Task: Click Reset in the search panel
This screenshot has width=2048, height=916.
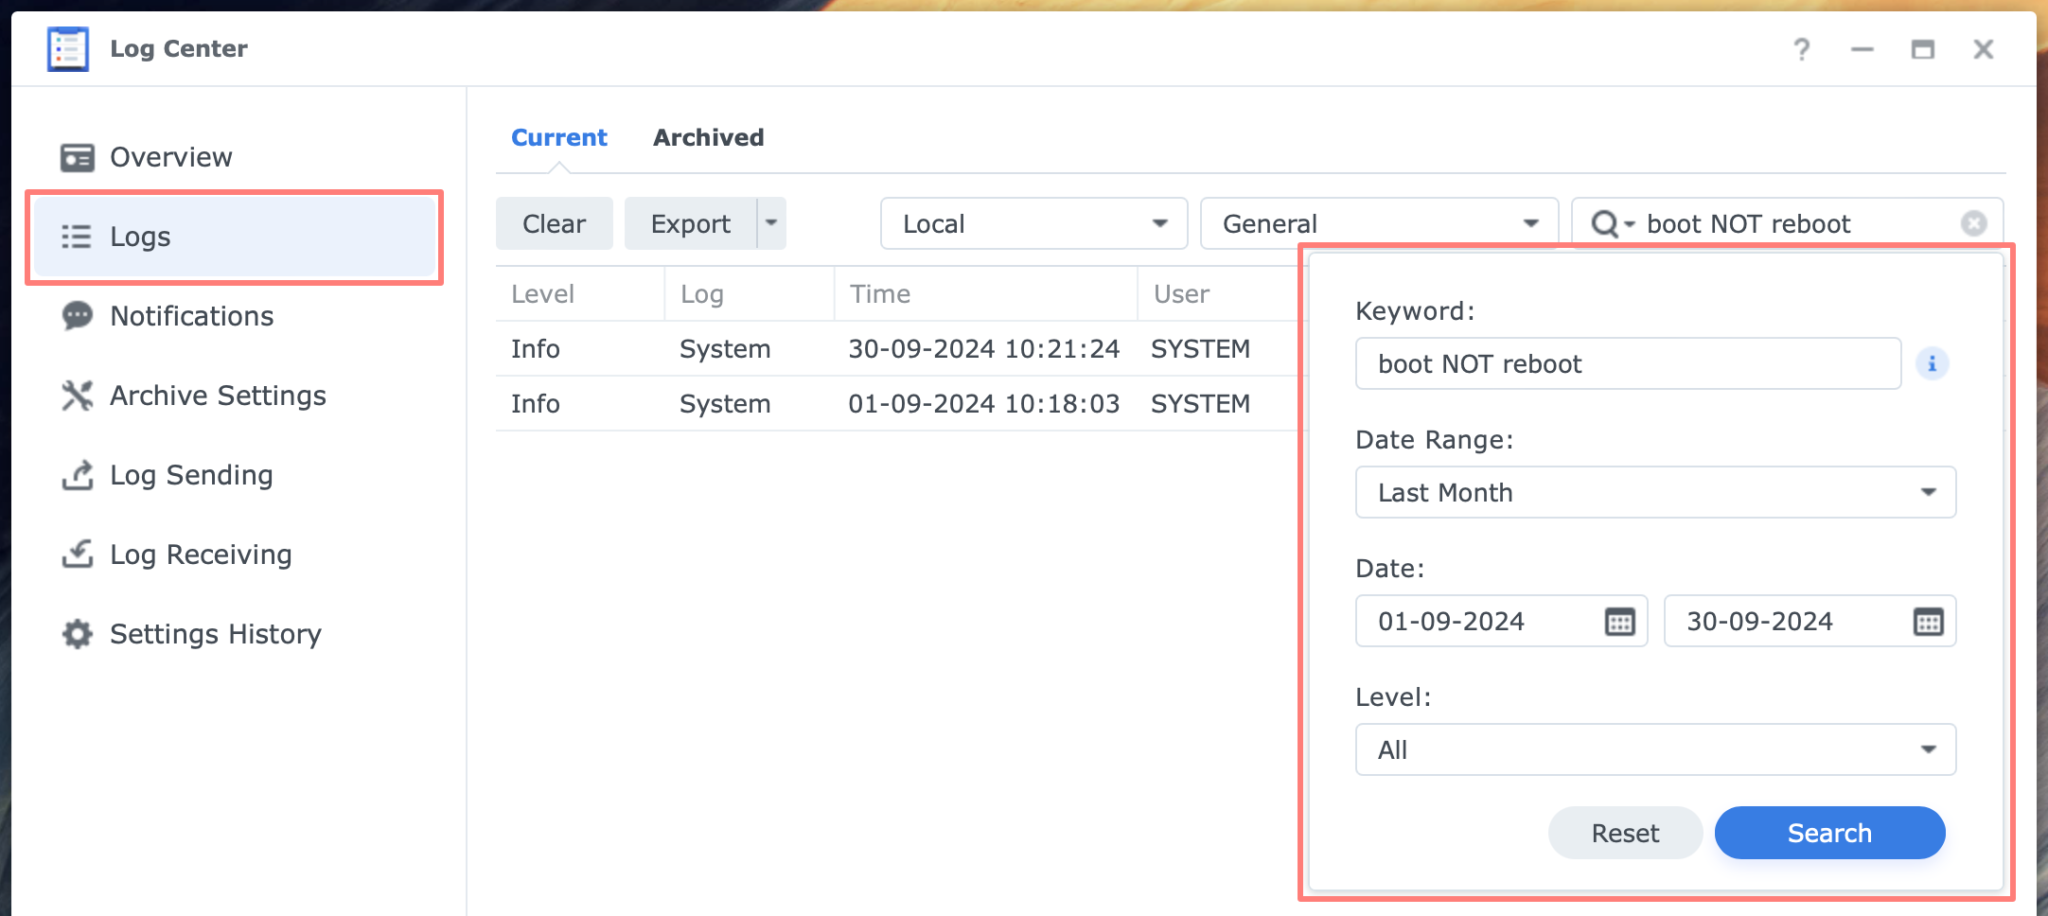Action: 1624,832
